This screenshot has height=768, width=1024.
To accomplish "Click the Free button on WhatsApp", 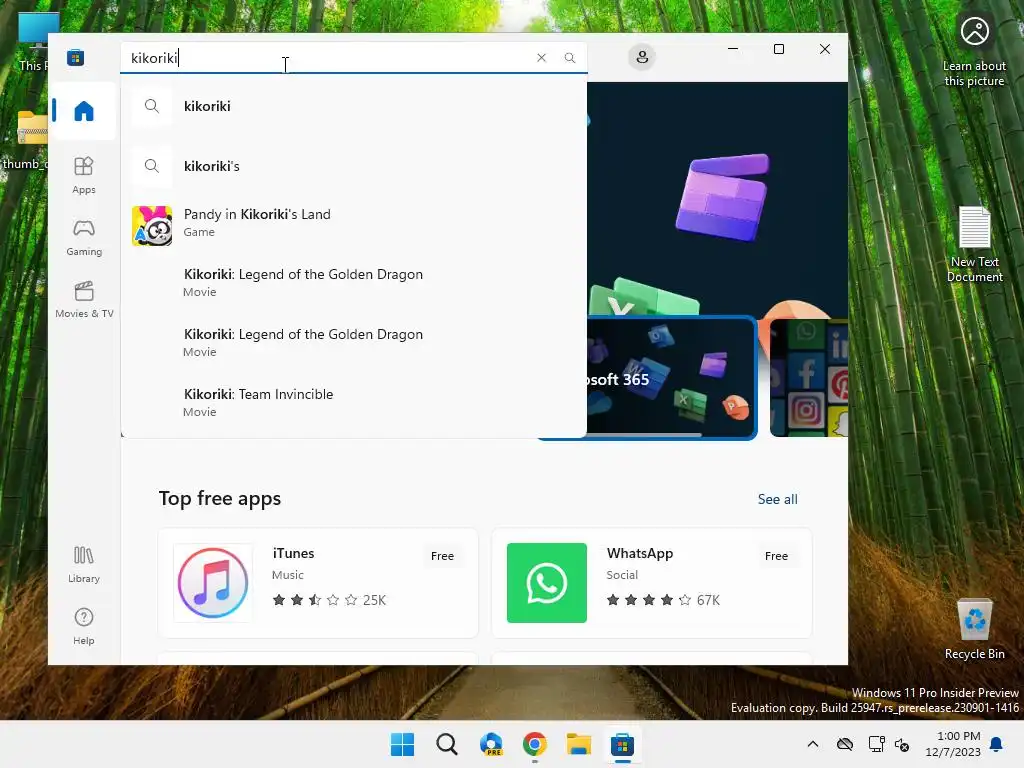I will click(x=776, y=556).
